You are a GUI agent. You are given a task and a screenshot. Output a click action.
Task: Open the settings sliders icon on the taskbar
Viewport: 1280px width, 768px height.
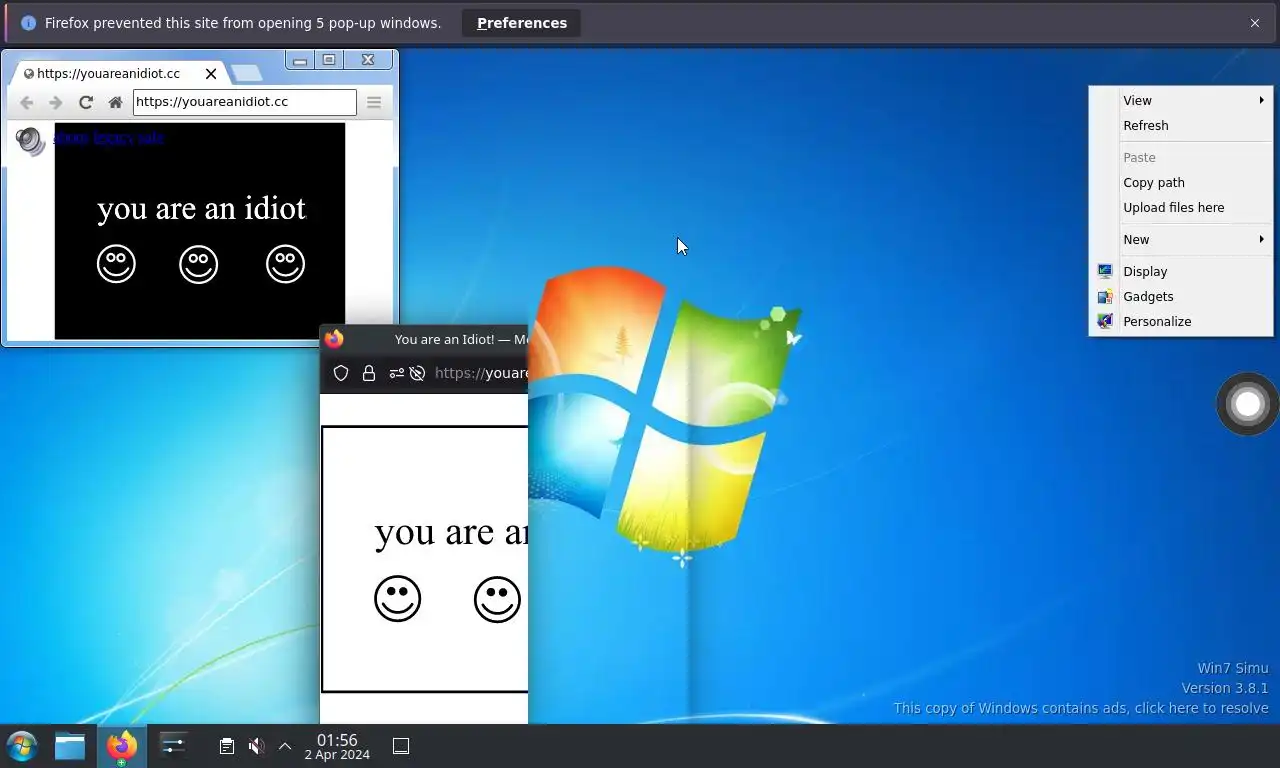coord(173,746)
